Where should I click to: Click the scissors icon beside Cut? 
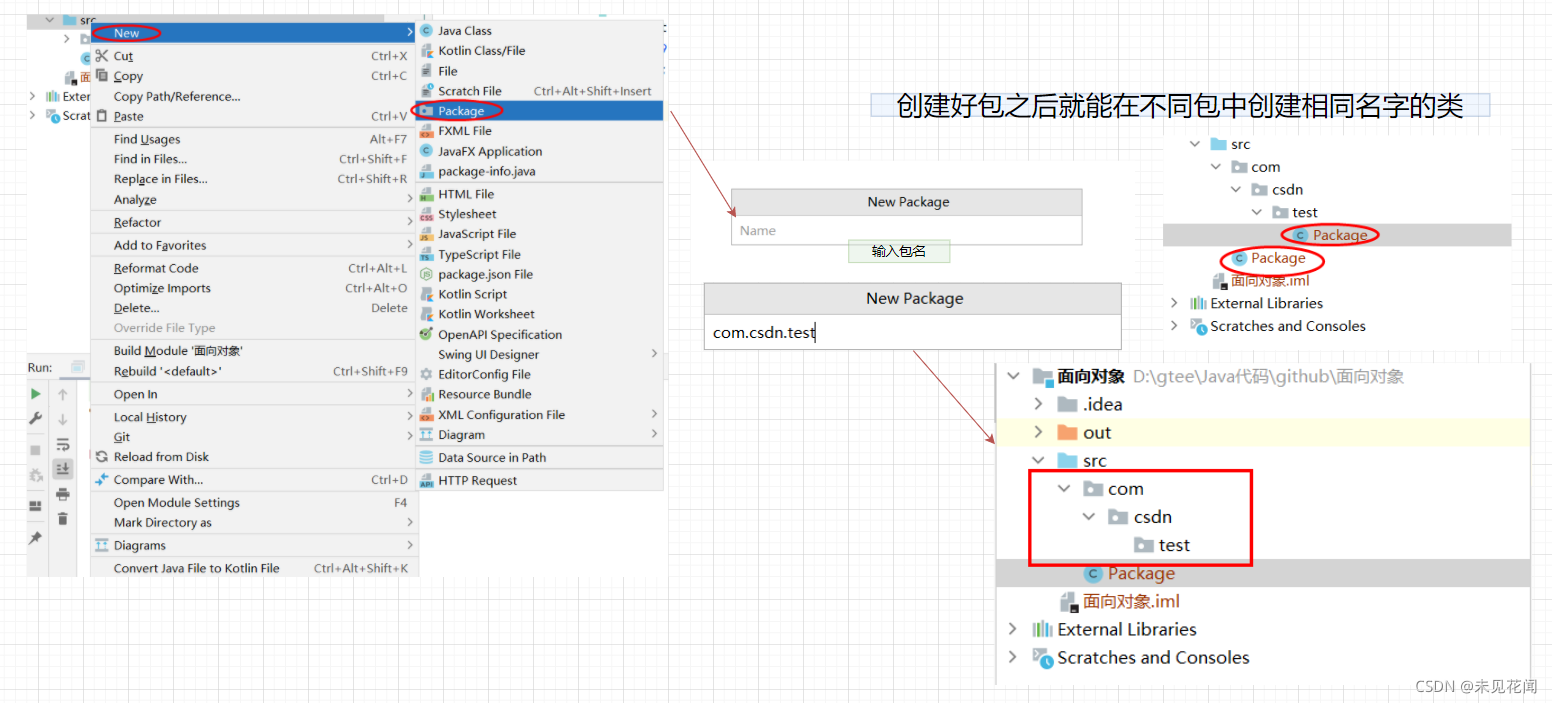(101, 56)
